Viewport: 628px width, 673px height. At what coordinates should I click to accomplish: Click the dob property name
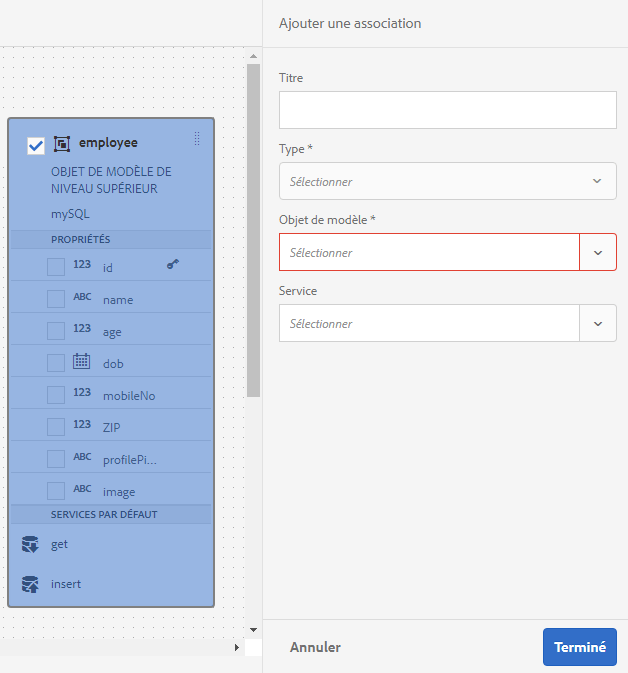[113, 364]
